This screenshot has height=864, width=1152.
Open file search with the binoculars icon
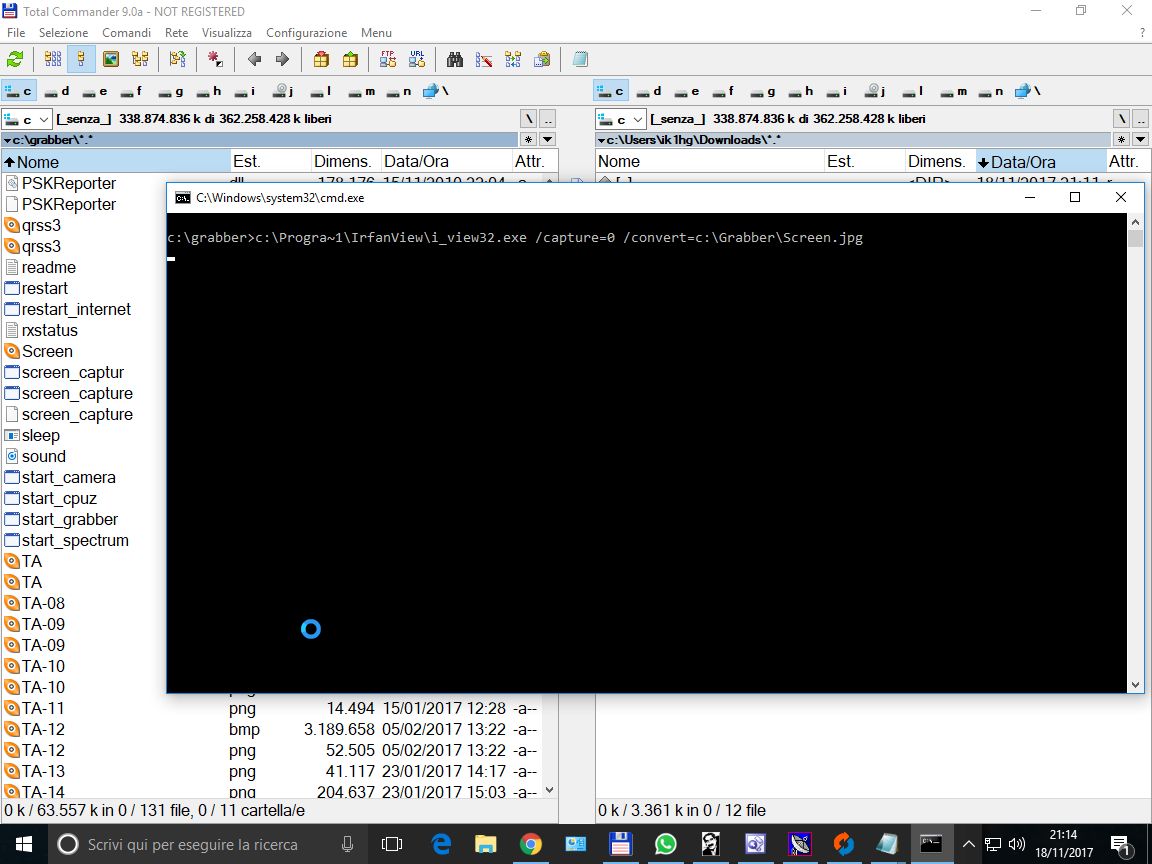pos(455,59)
